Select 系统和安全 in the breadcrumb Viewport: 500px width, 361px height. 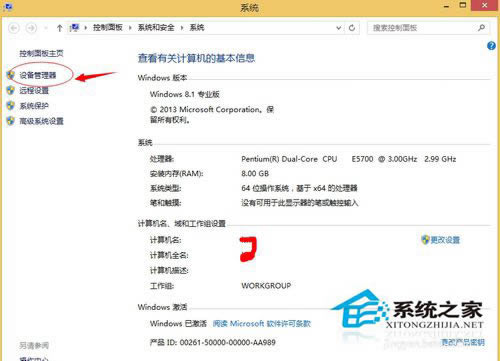pyautogui.click(x=156, y=28)
